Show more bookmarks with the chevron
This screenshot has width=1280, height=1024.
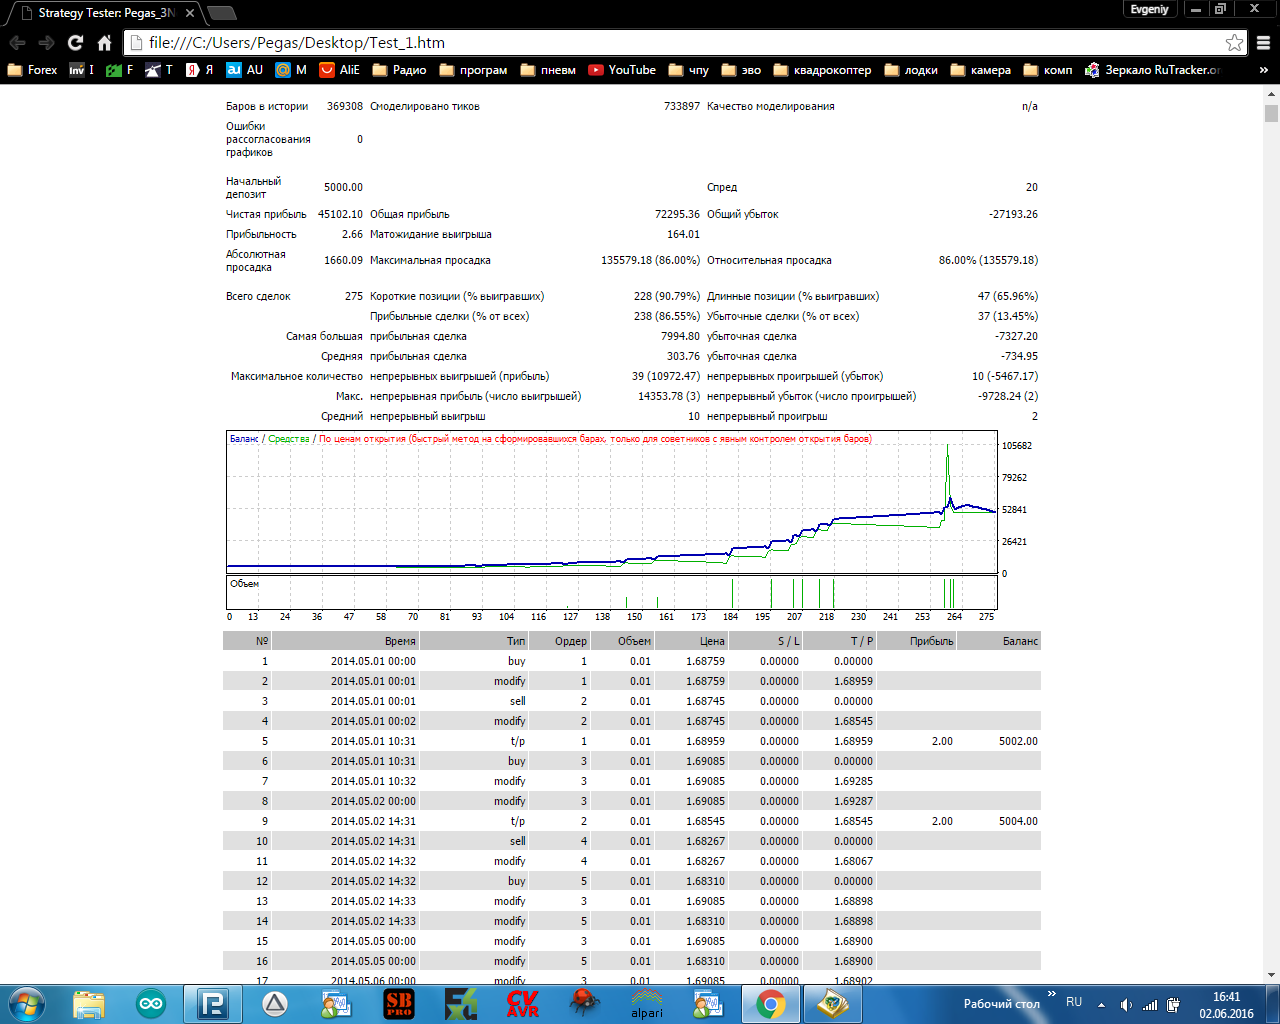point(1264,70)
